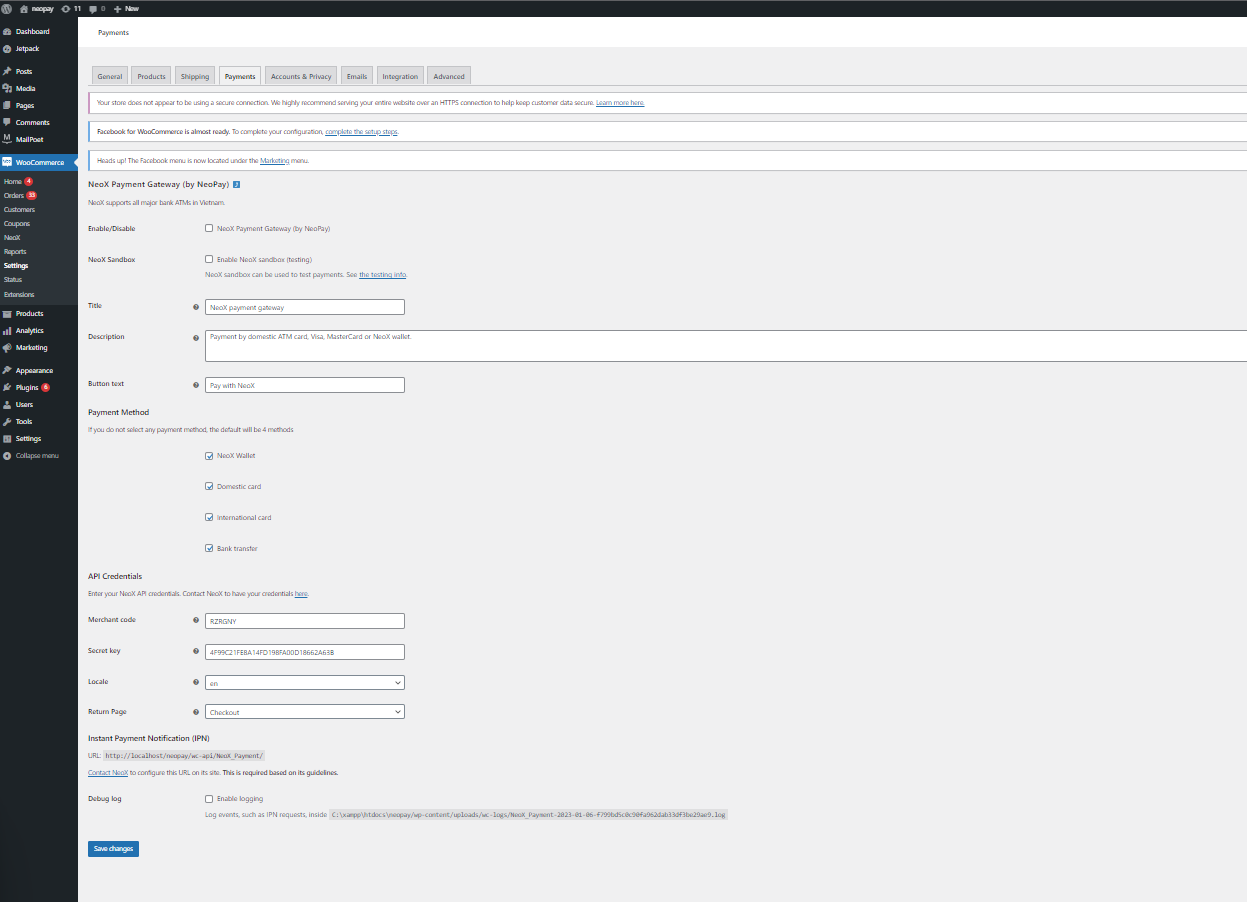Viewport: 1247px width, 902px height.
Task: Switch to the General tab
Action: [x=110, y=76]
